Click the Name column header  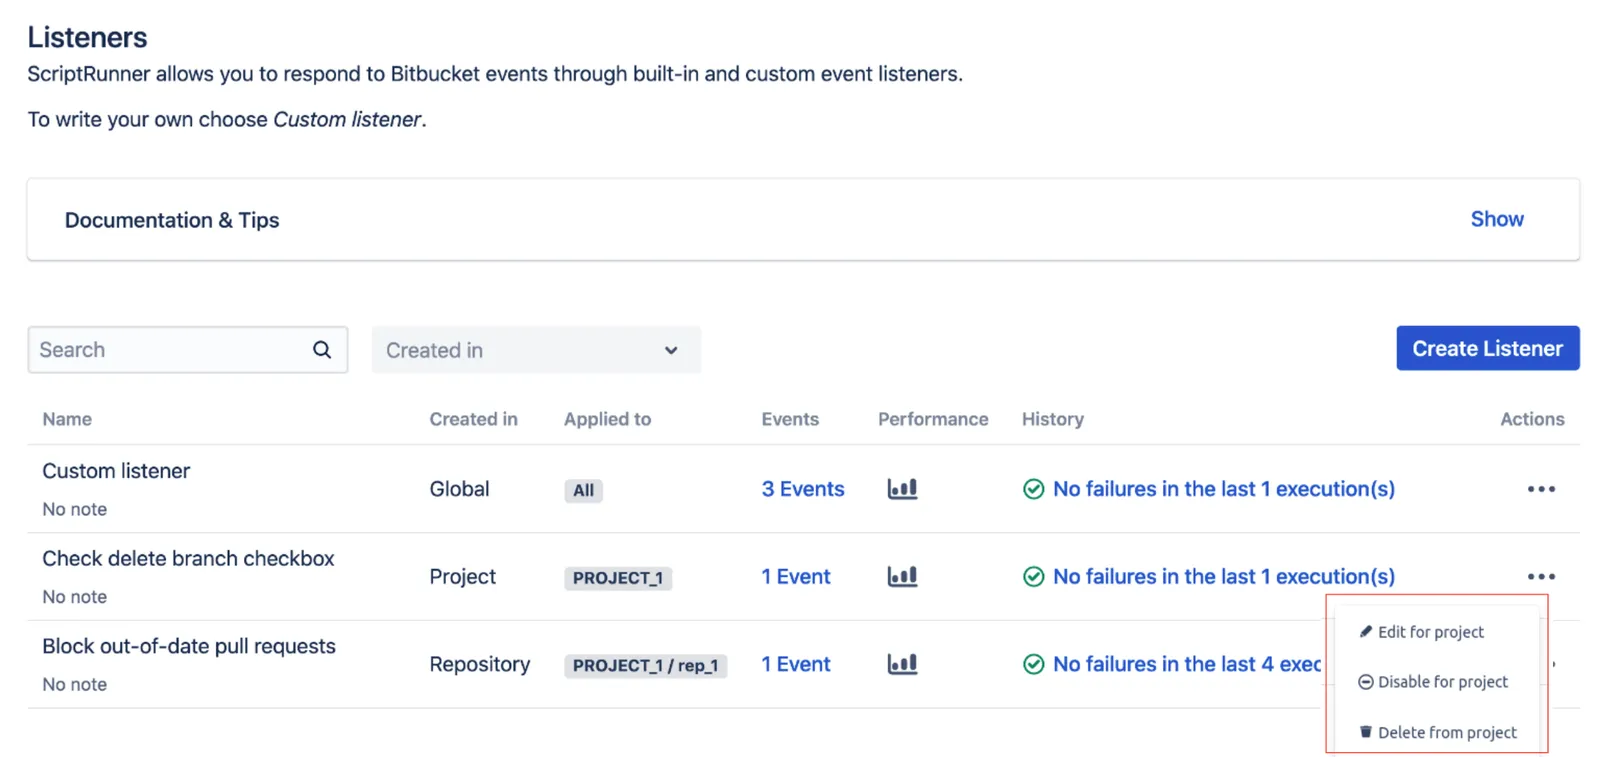67,419
